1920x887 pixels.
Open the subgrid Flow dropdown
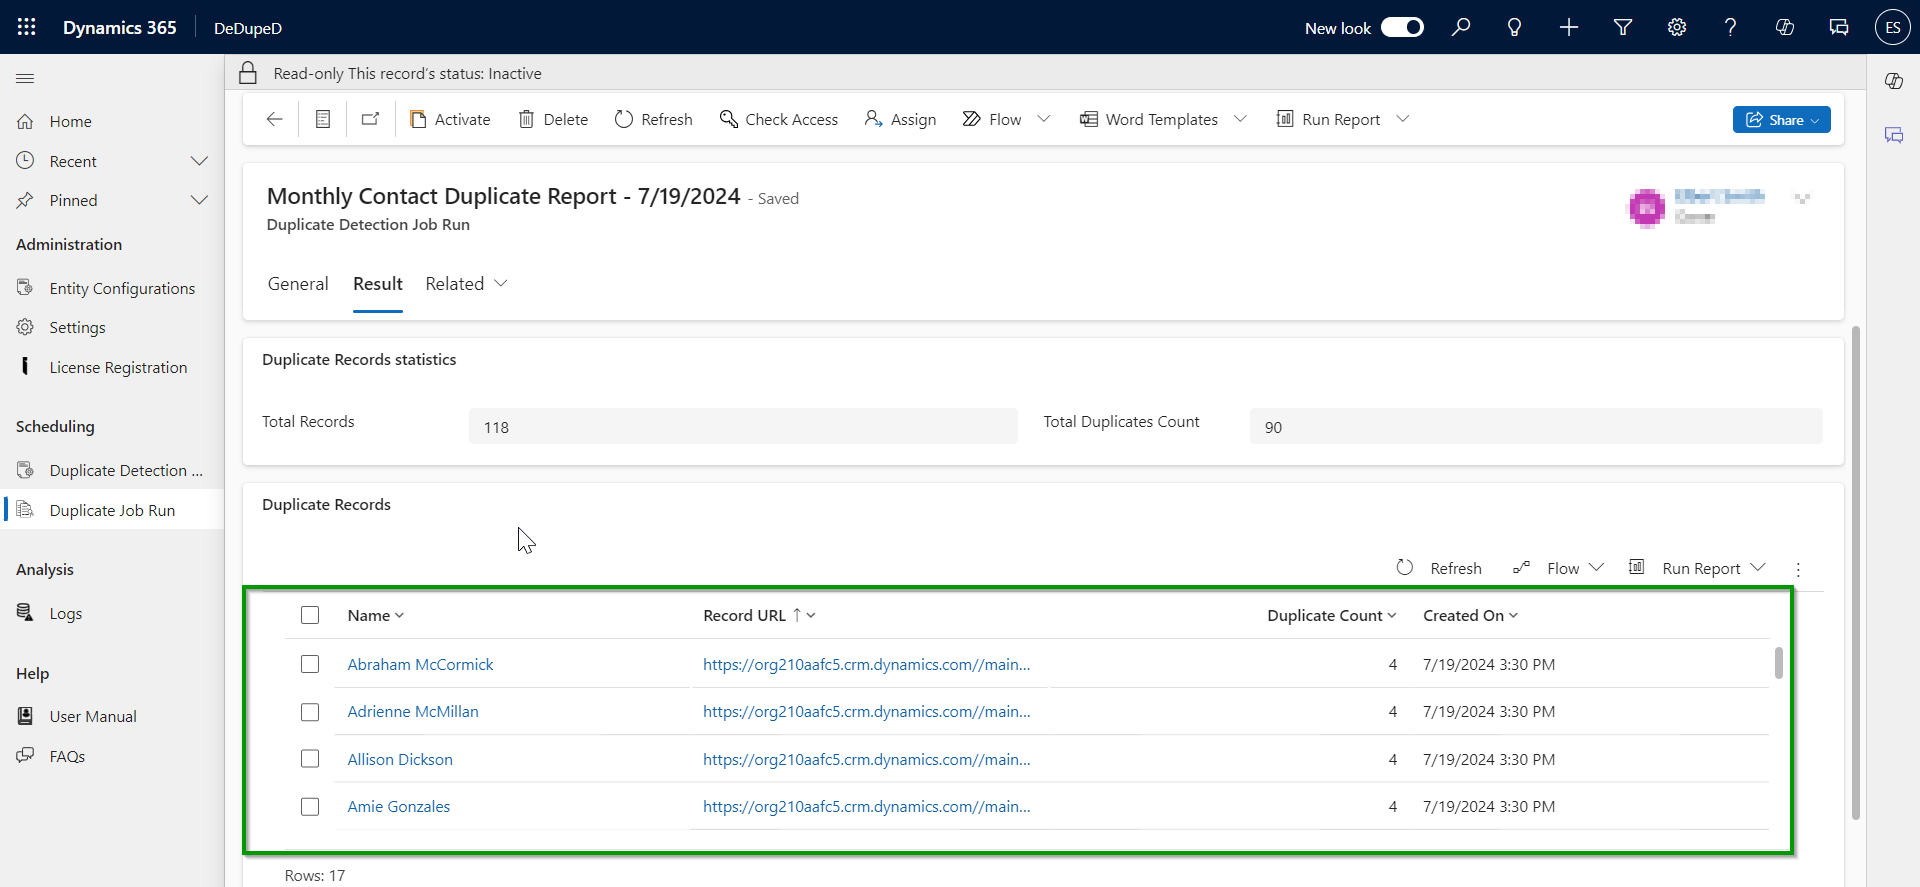(1597, 568)
